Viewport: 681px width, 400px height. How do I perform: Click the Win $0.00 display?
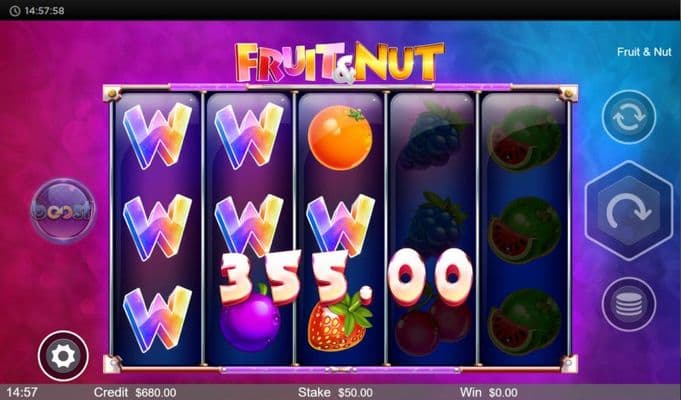[x=489, y=393]
